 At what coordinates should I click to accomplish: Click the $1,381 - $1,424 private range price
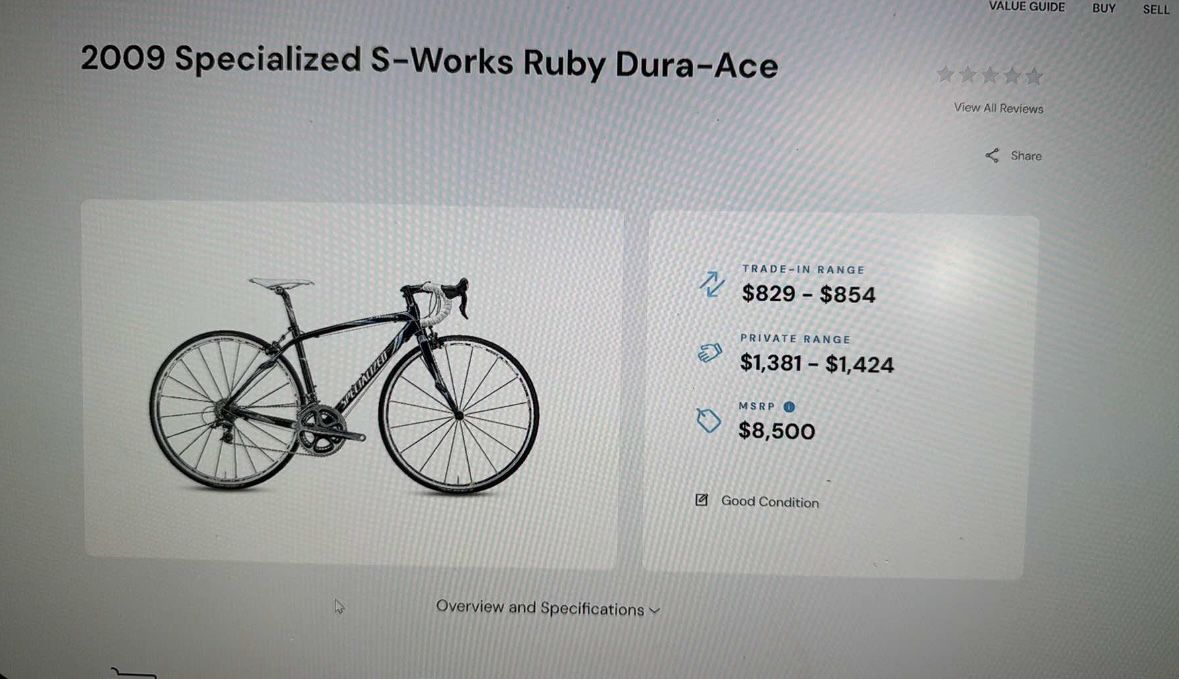tap(816, 363)
